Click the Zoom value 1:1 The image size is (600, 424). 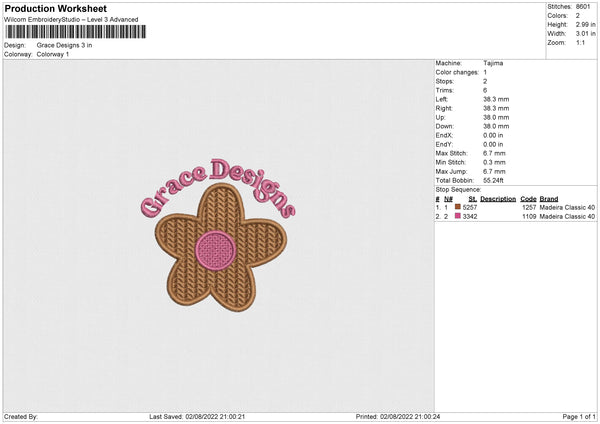click(x=580, y=42)
